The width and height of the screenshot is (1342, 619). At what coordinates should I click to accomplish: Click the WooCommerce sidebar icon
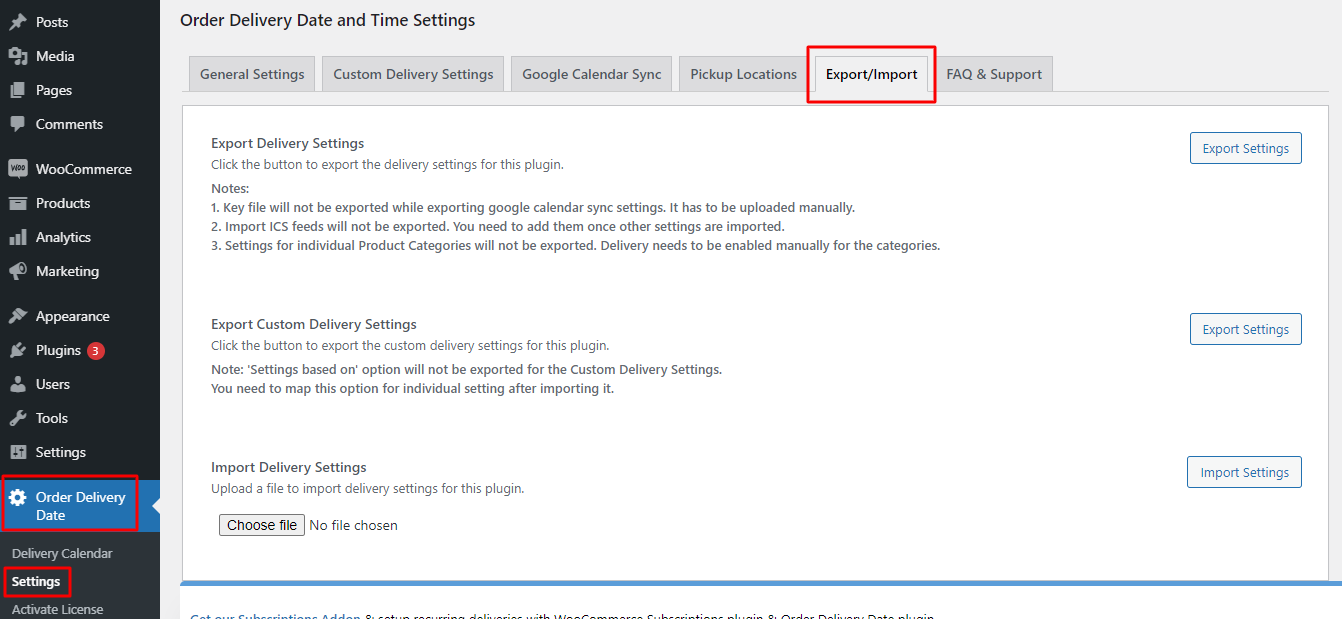pyautogui.click(x=22, y=168)
